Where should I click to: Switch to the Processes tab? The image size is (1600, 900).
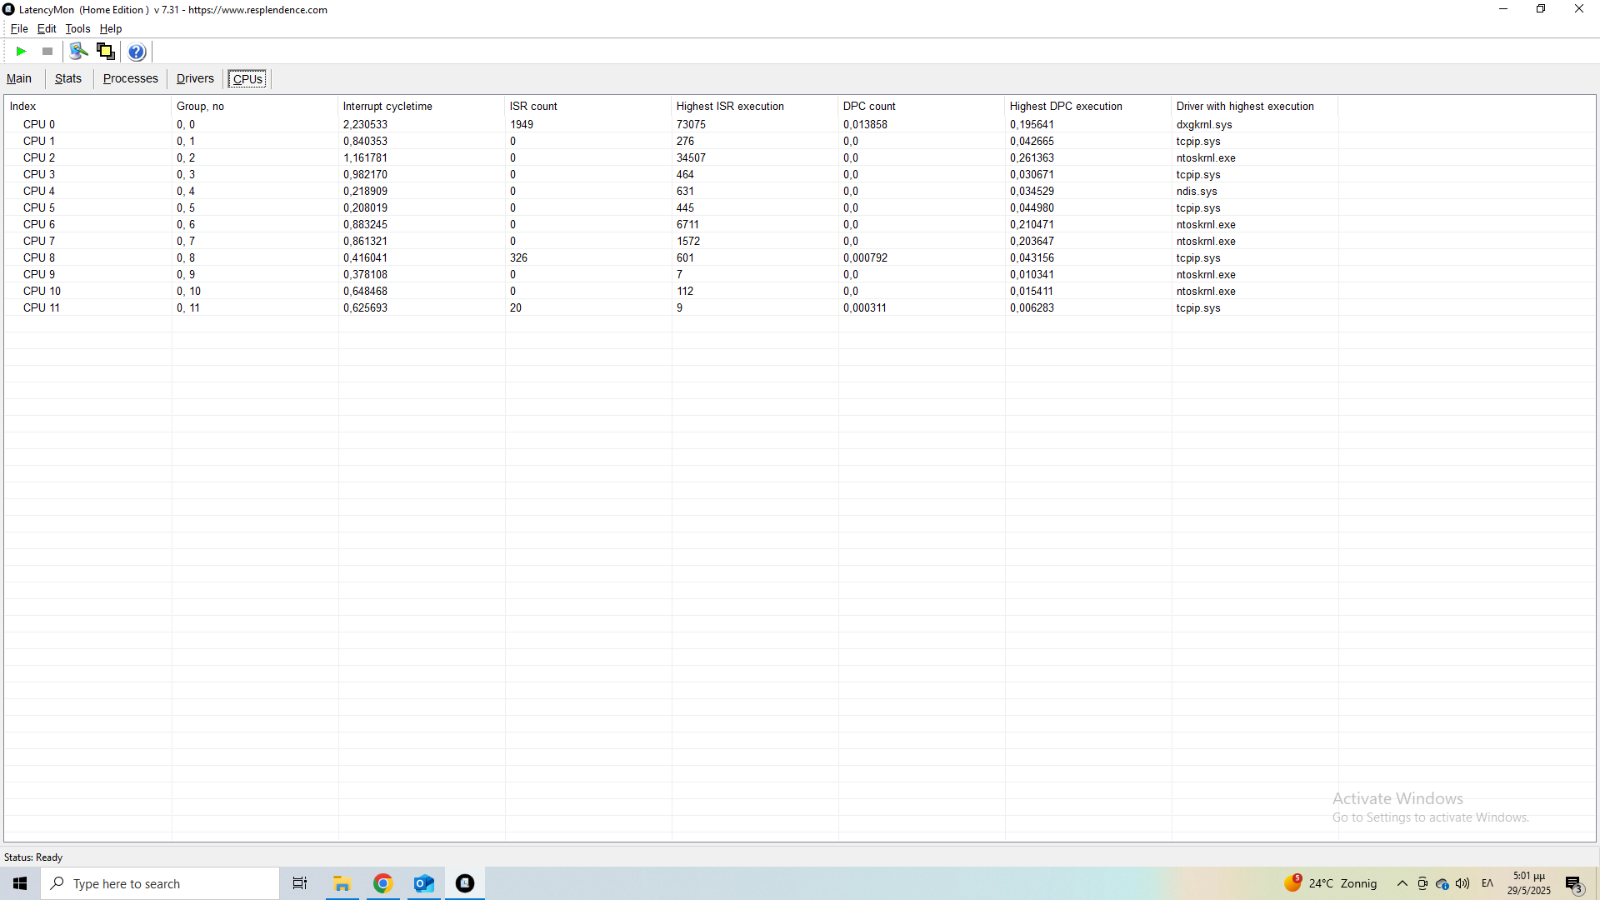coord(130,79)
